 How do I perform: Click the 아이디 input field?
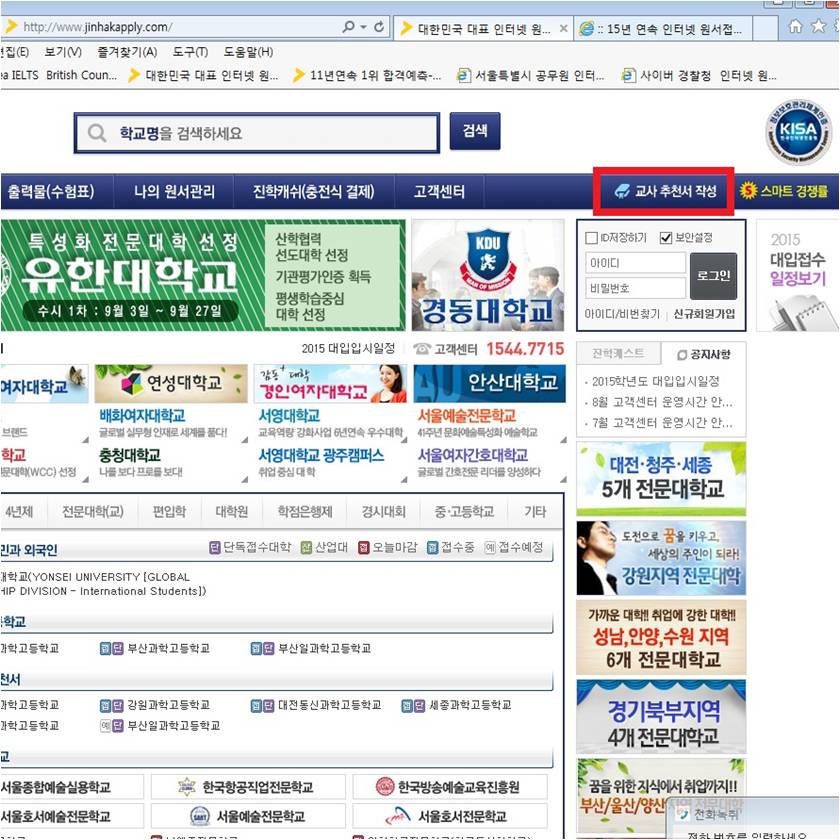coord(635,263)
